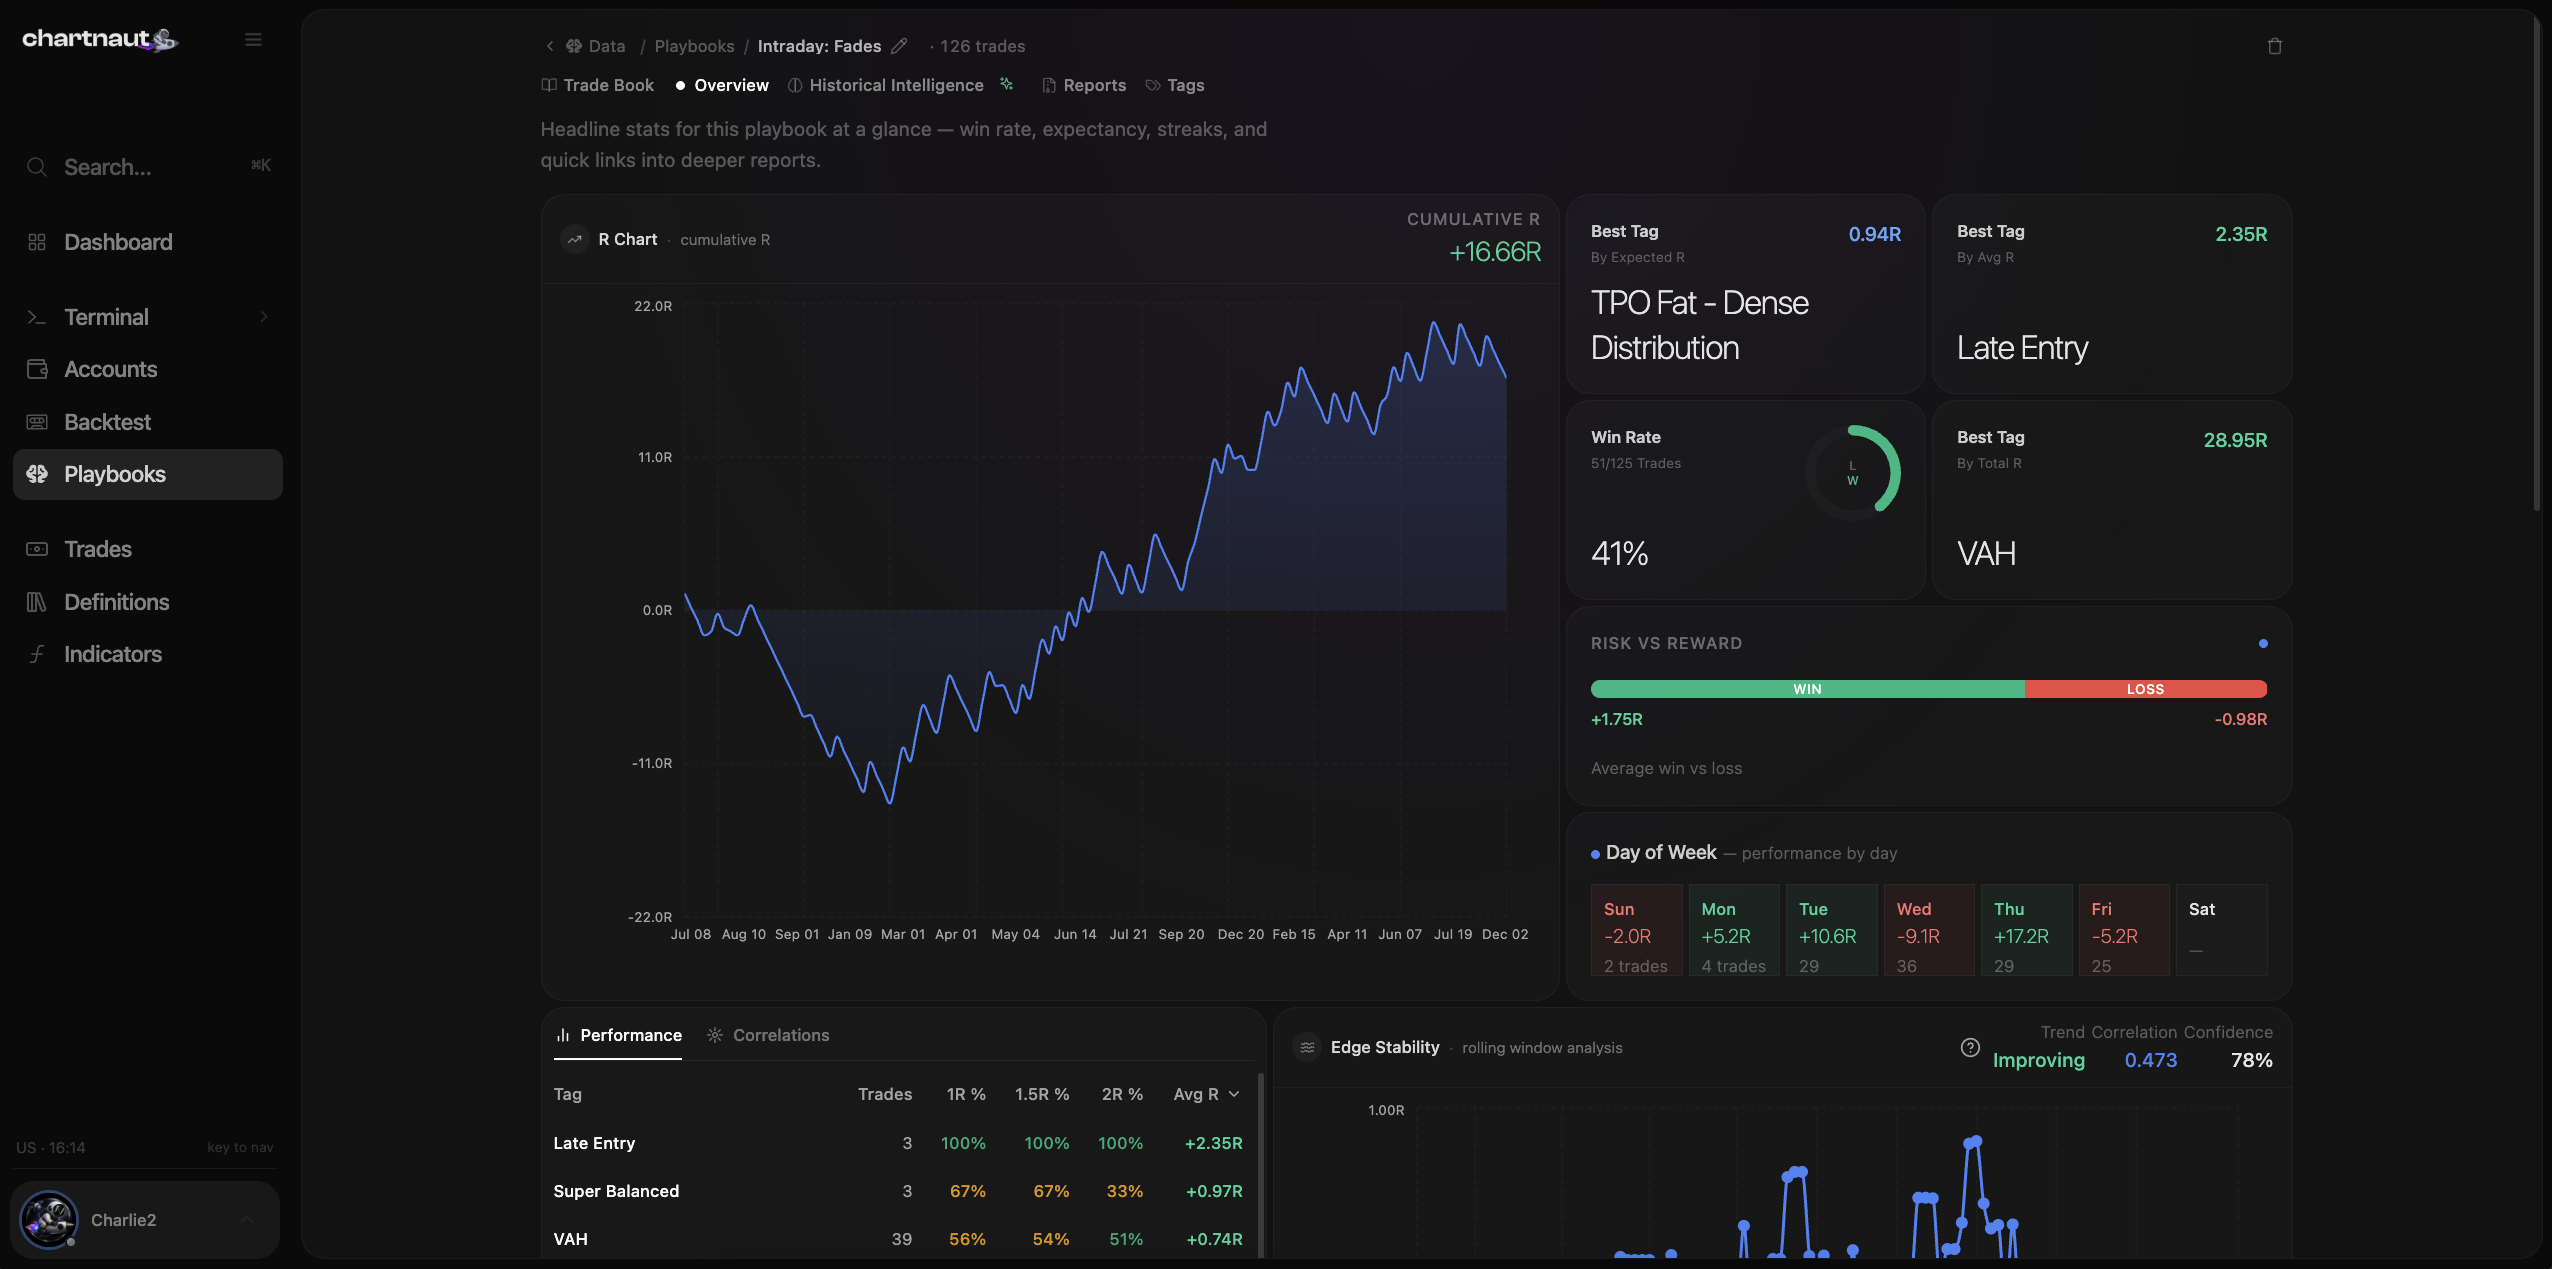Screen dimensions: 2552x1269
Task: Select the Tue +10.6R day card
Action: point(1831,930)
